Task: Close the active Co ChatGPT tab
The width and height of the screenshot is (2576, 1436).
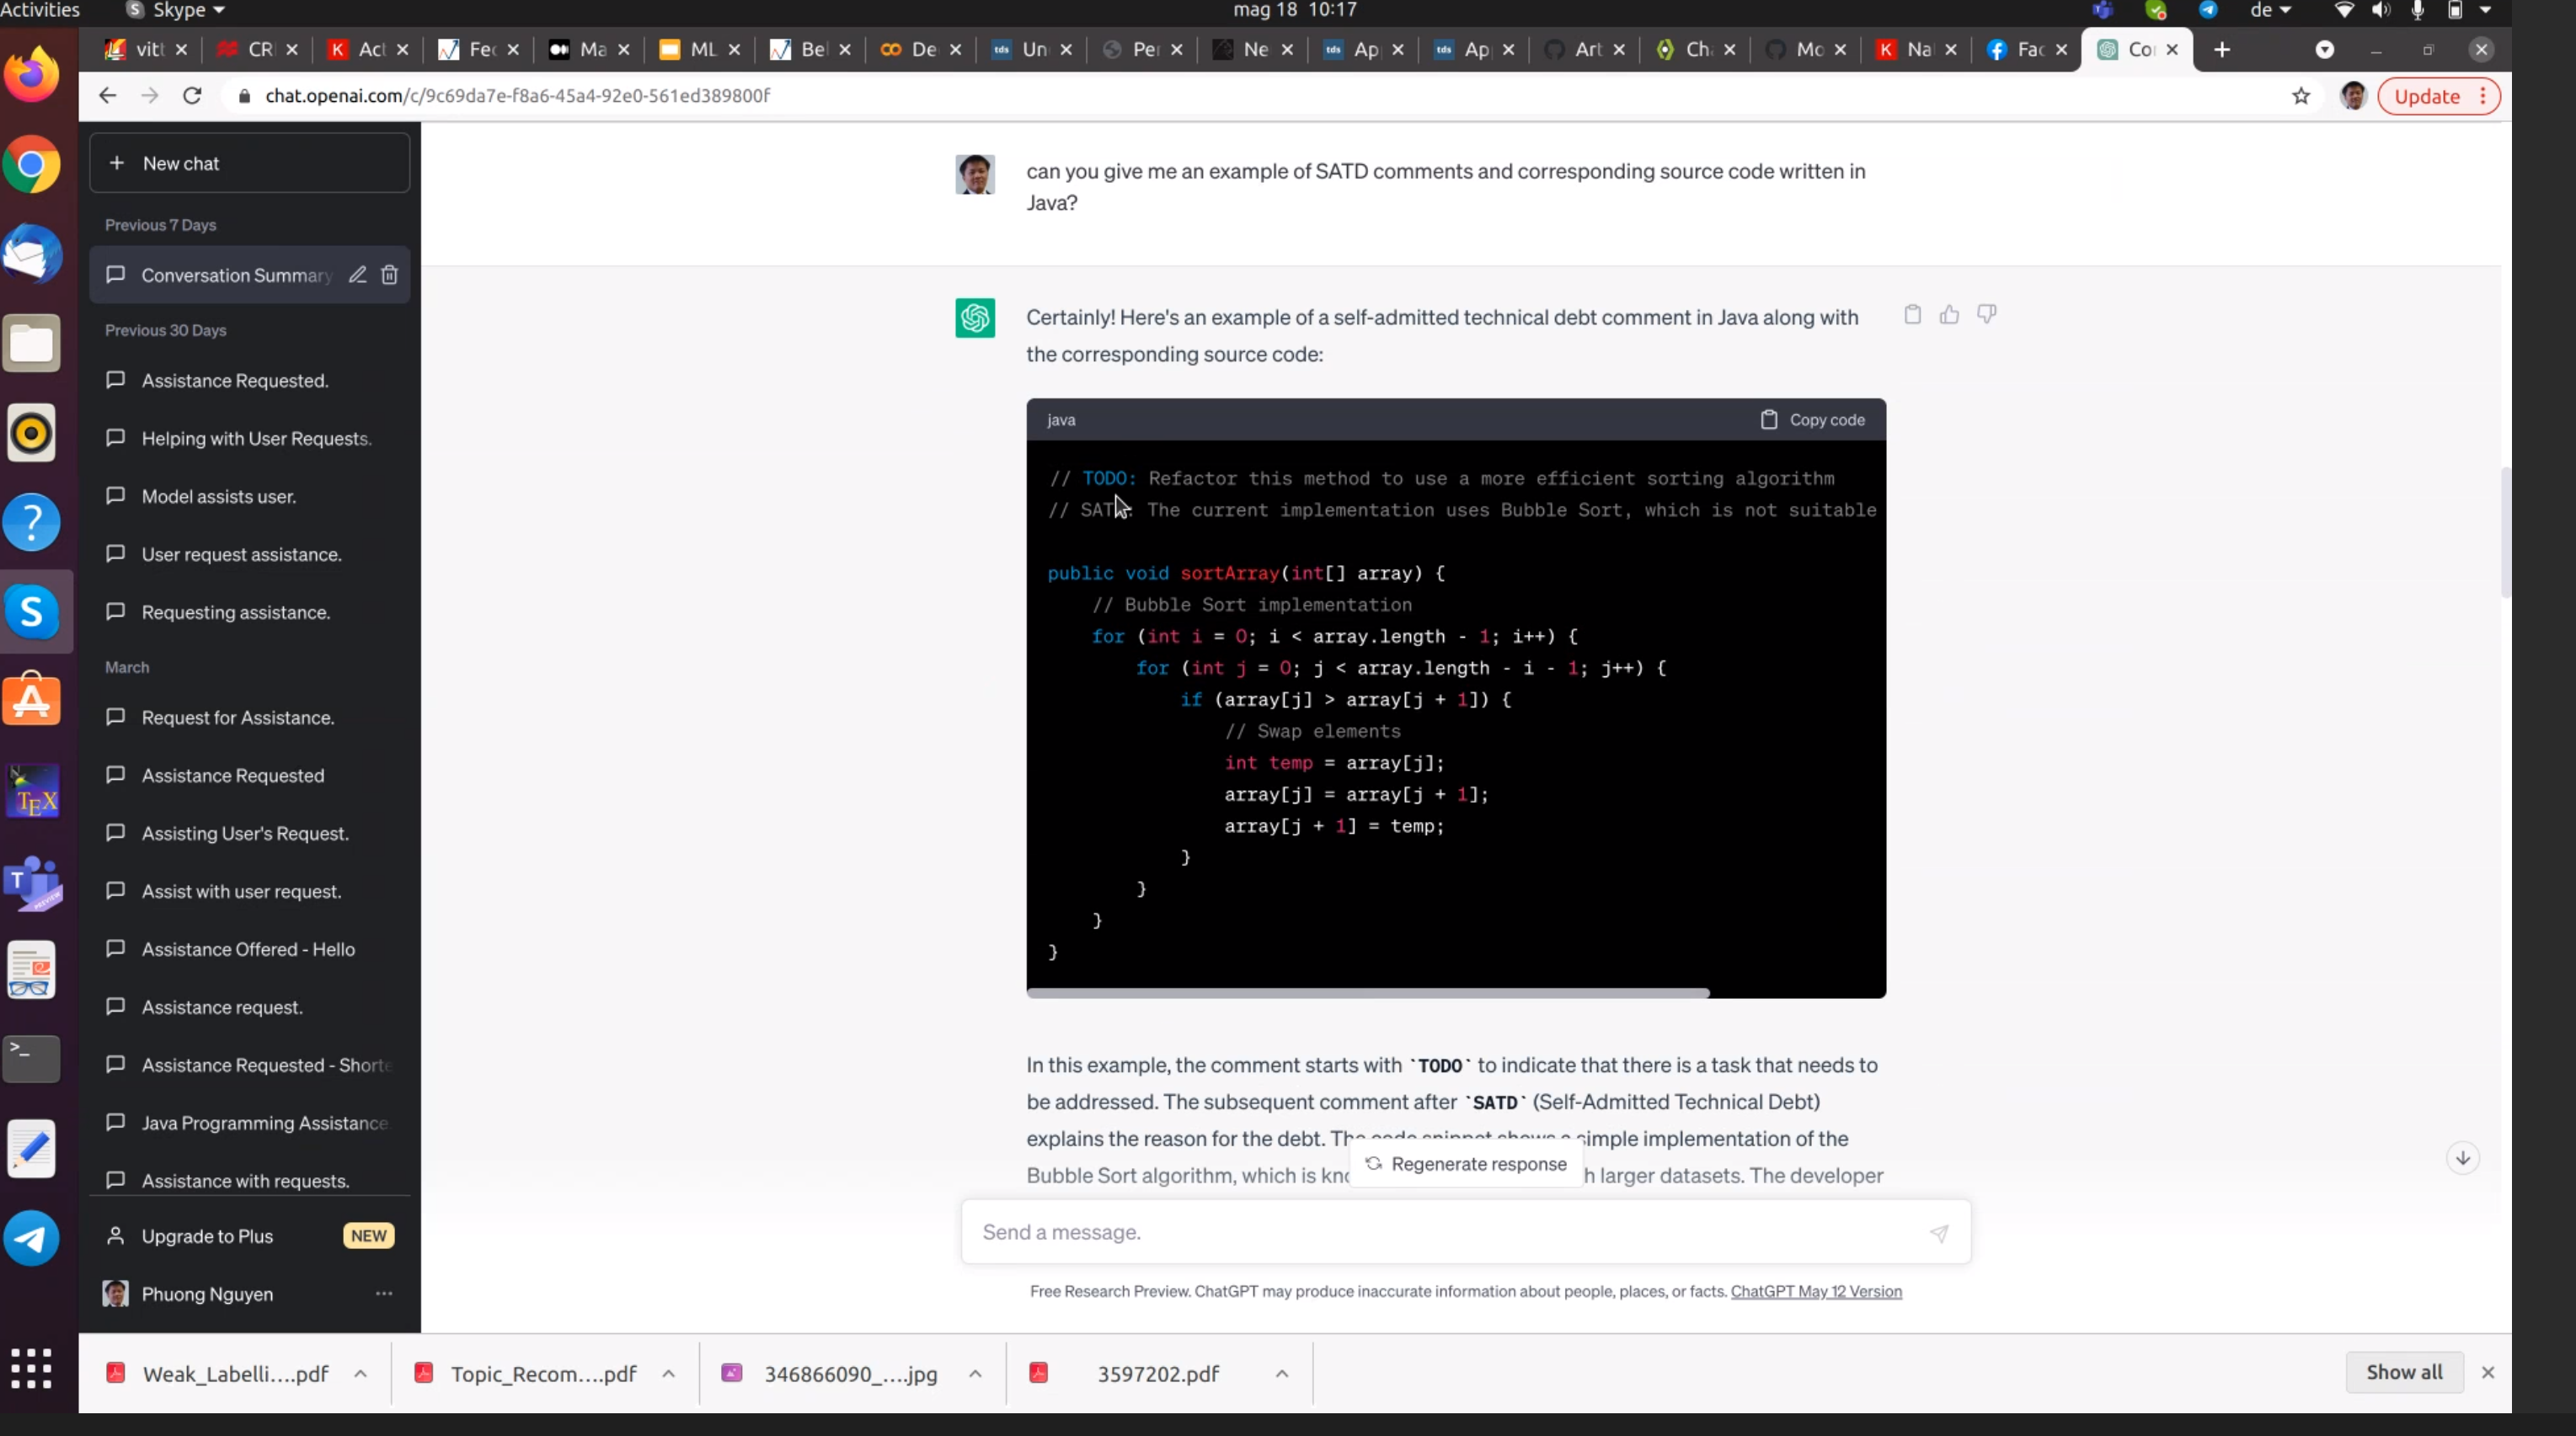Action: [2172, 49]
